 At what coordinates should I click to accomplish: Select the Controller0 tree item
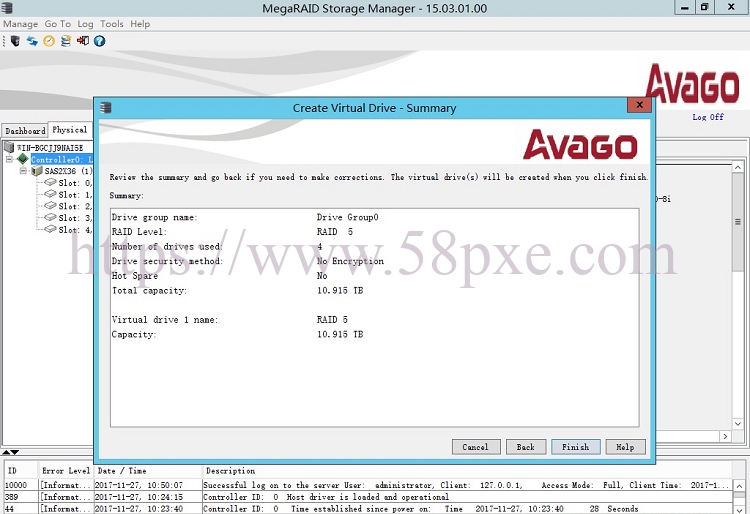(61, 159)
